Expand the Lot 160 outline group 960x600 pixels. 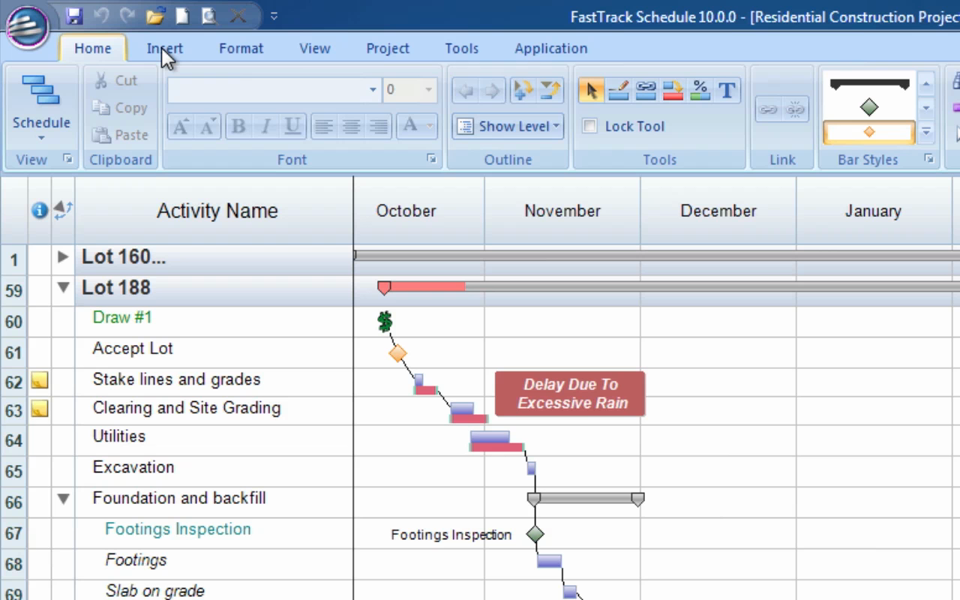click(62, 257)
